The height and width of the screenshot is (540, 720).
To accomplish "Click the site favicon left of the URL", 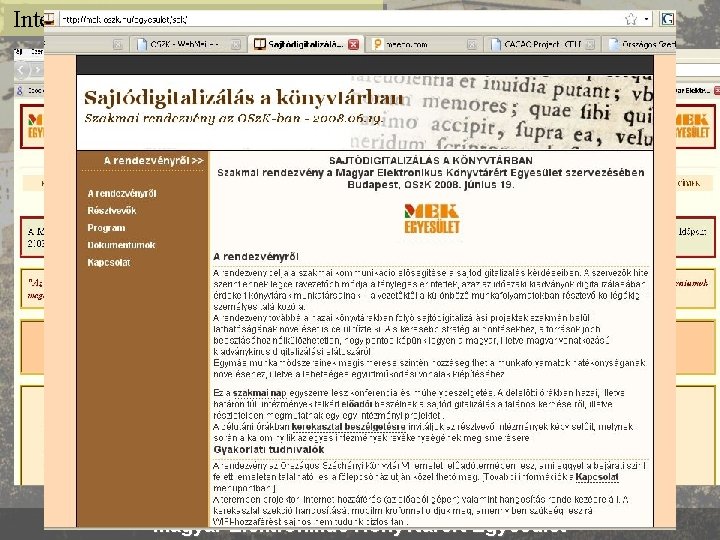I will [x=50, y=19].
